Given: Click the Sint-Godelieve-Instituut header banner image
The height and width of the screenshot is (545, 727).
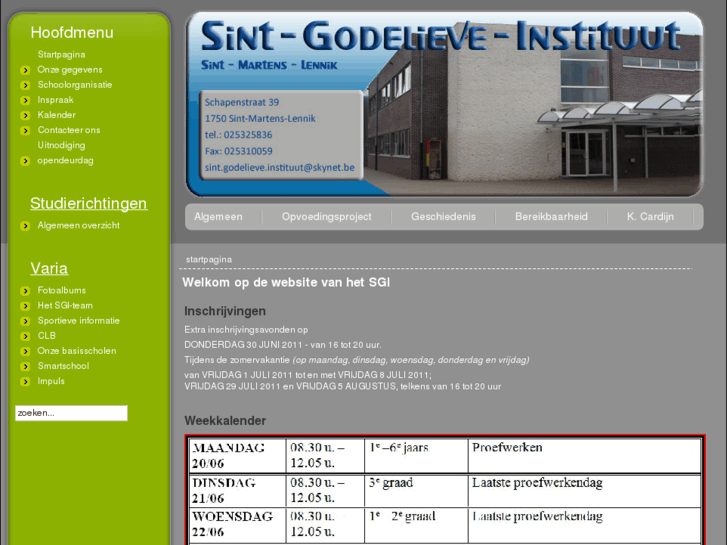Looking at the screenshot, I should coord(444,104).
